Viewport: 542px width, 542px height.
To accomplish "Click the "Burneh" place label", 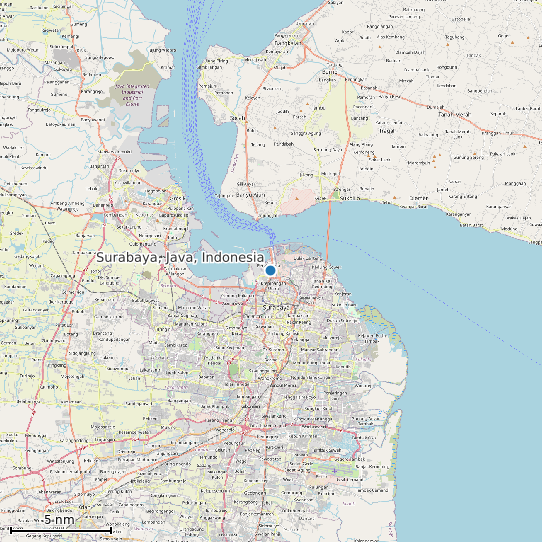I will [330, 73].
